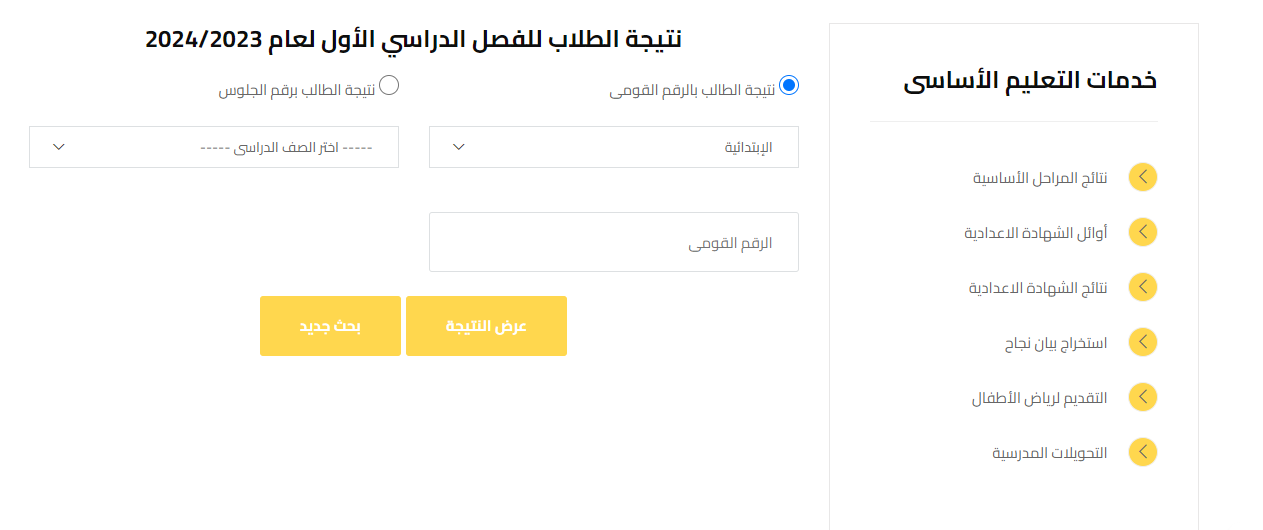This screenshot has width=1263, height=530.
Task: Open the نتائج المراحل الأساسية menu link
Action: (x=1040, y=178)
